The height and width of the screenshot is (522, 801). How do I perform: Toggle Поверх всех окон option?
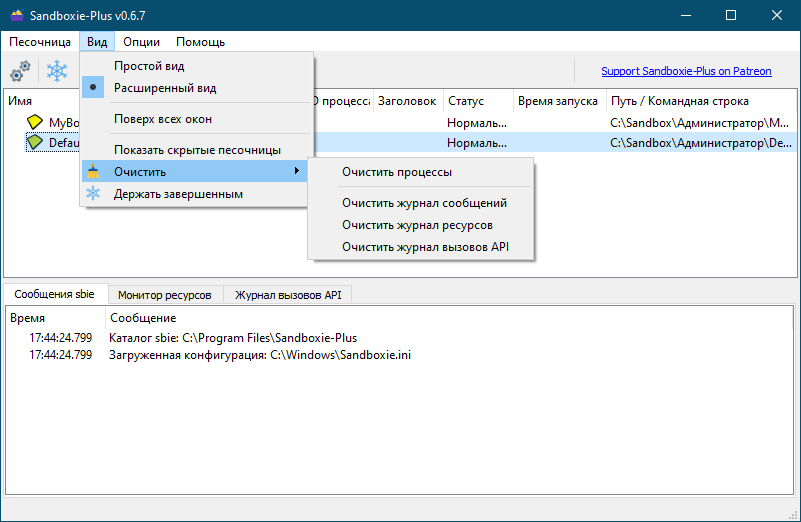197,119
